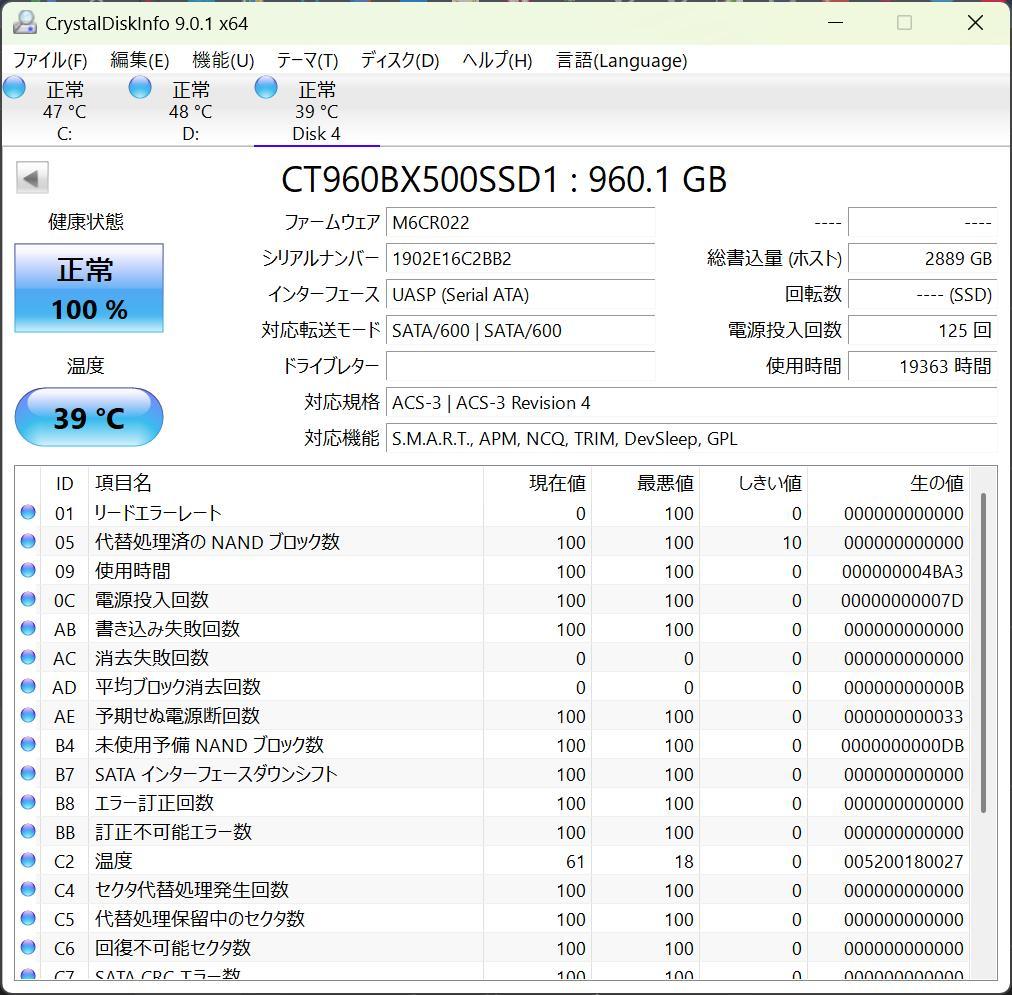Viewport: 1012px width, 995px height.
Task: Click the 現在値 column header
Action: [x=537, y=483]
